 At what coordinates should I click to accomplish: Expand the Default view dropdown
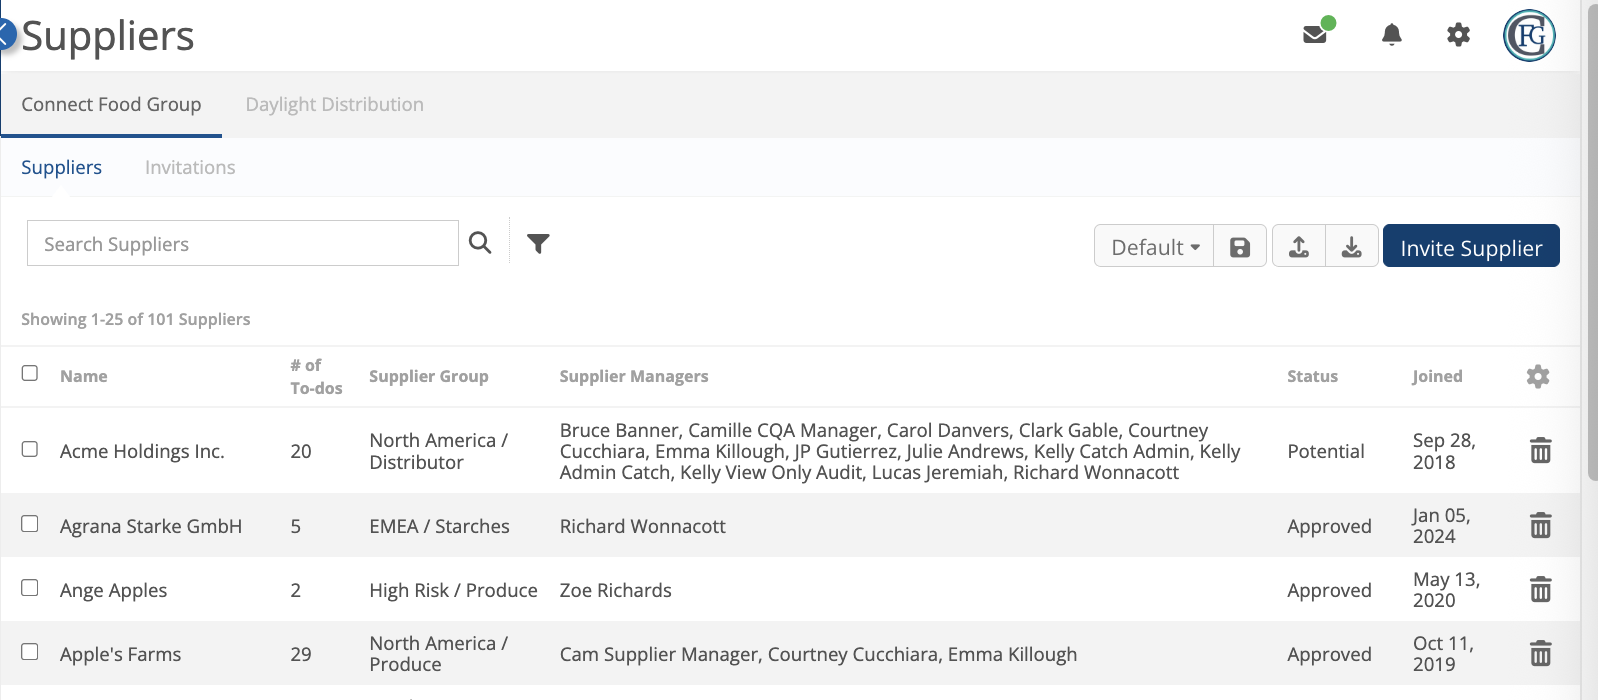(x=1155, y=247)
